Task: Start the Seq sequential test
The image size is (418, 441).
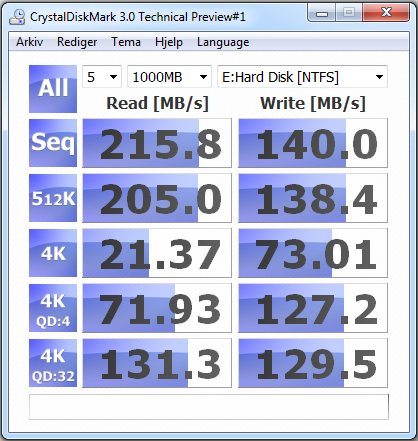Action: [x=53, y=143]
